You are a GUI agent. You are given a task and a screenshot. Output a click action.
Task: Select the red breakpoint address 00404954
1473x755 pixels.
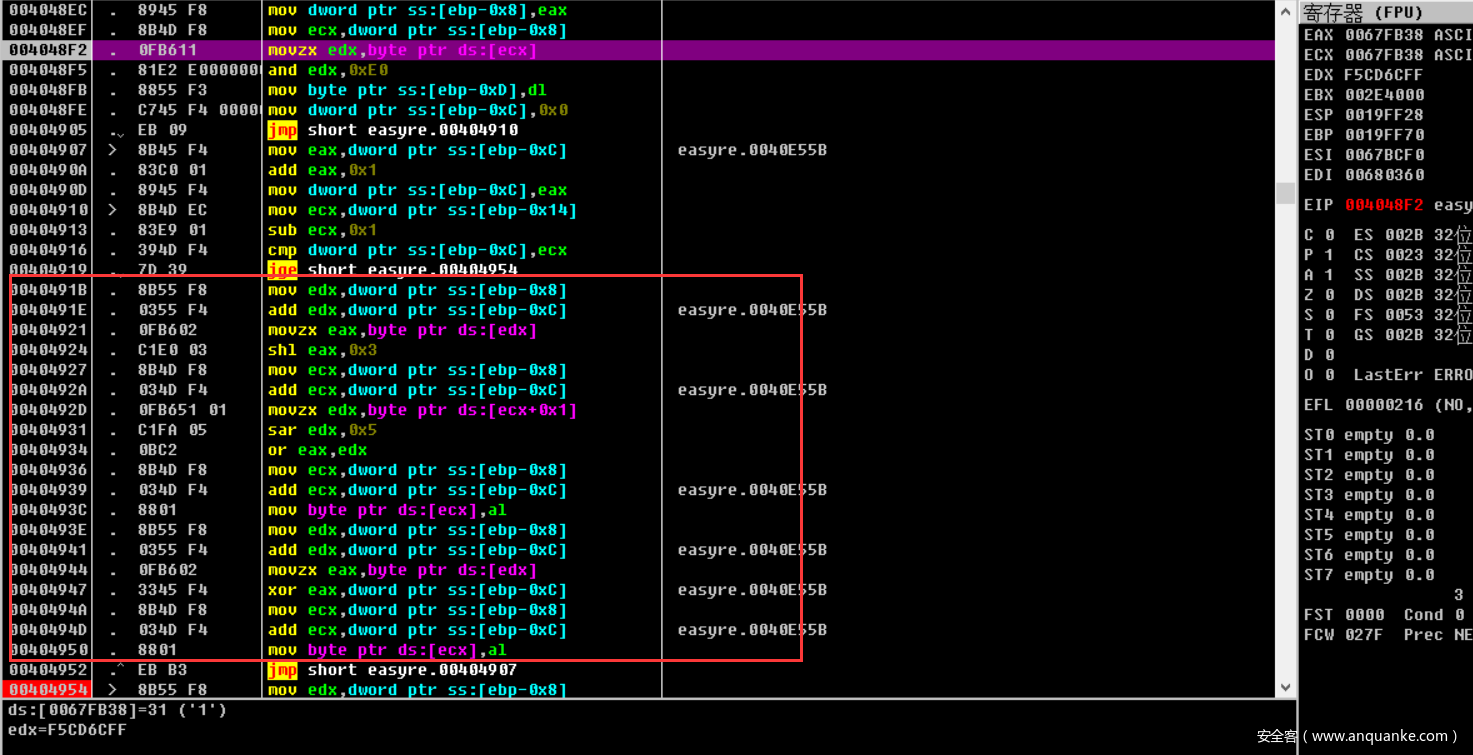[48, 690]
